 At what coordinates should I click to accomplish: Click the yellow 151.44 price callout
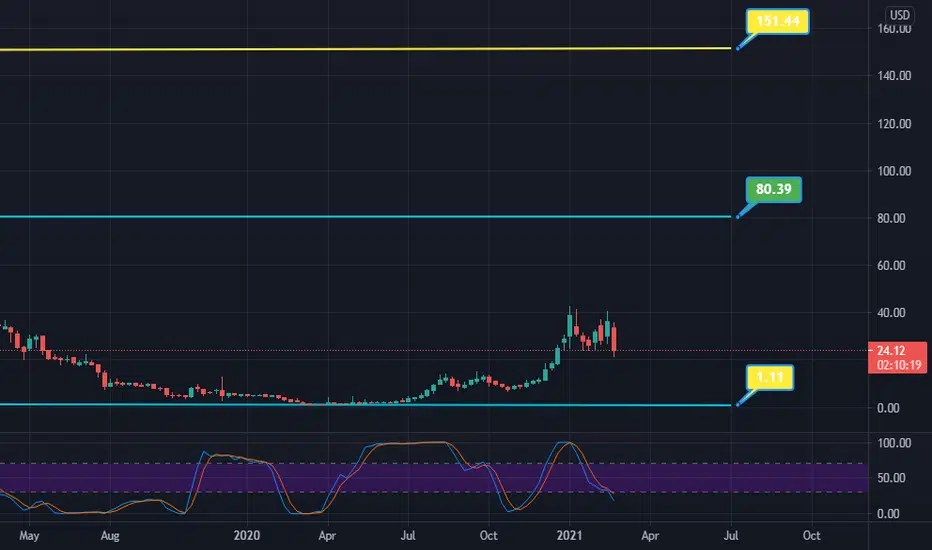[x=777, y=21]
